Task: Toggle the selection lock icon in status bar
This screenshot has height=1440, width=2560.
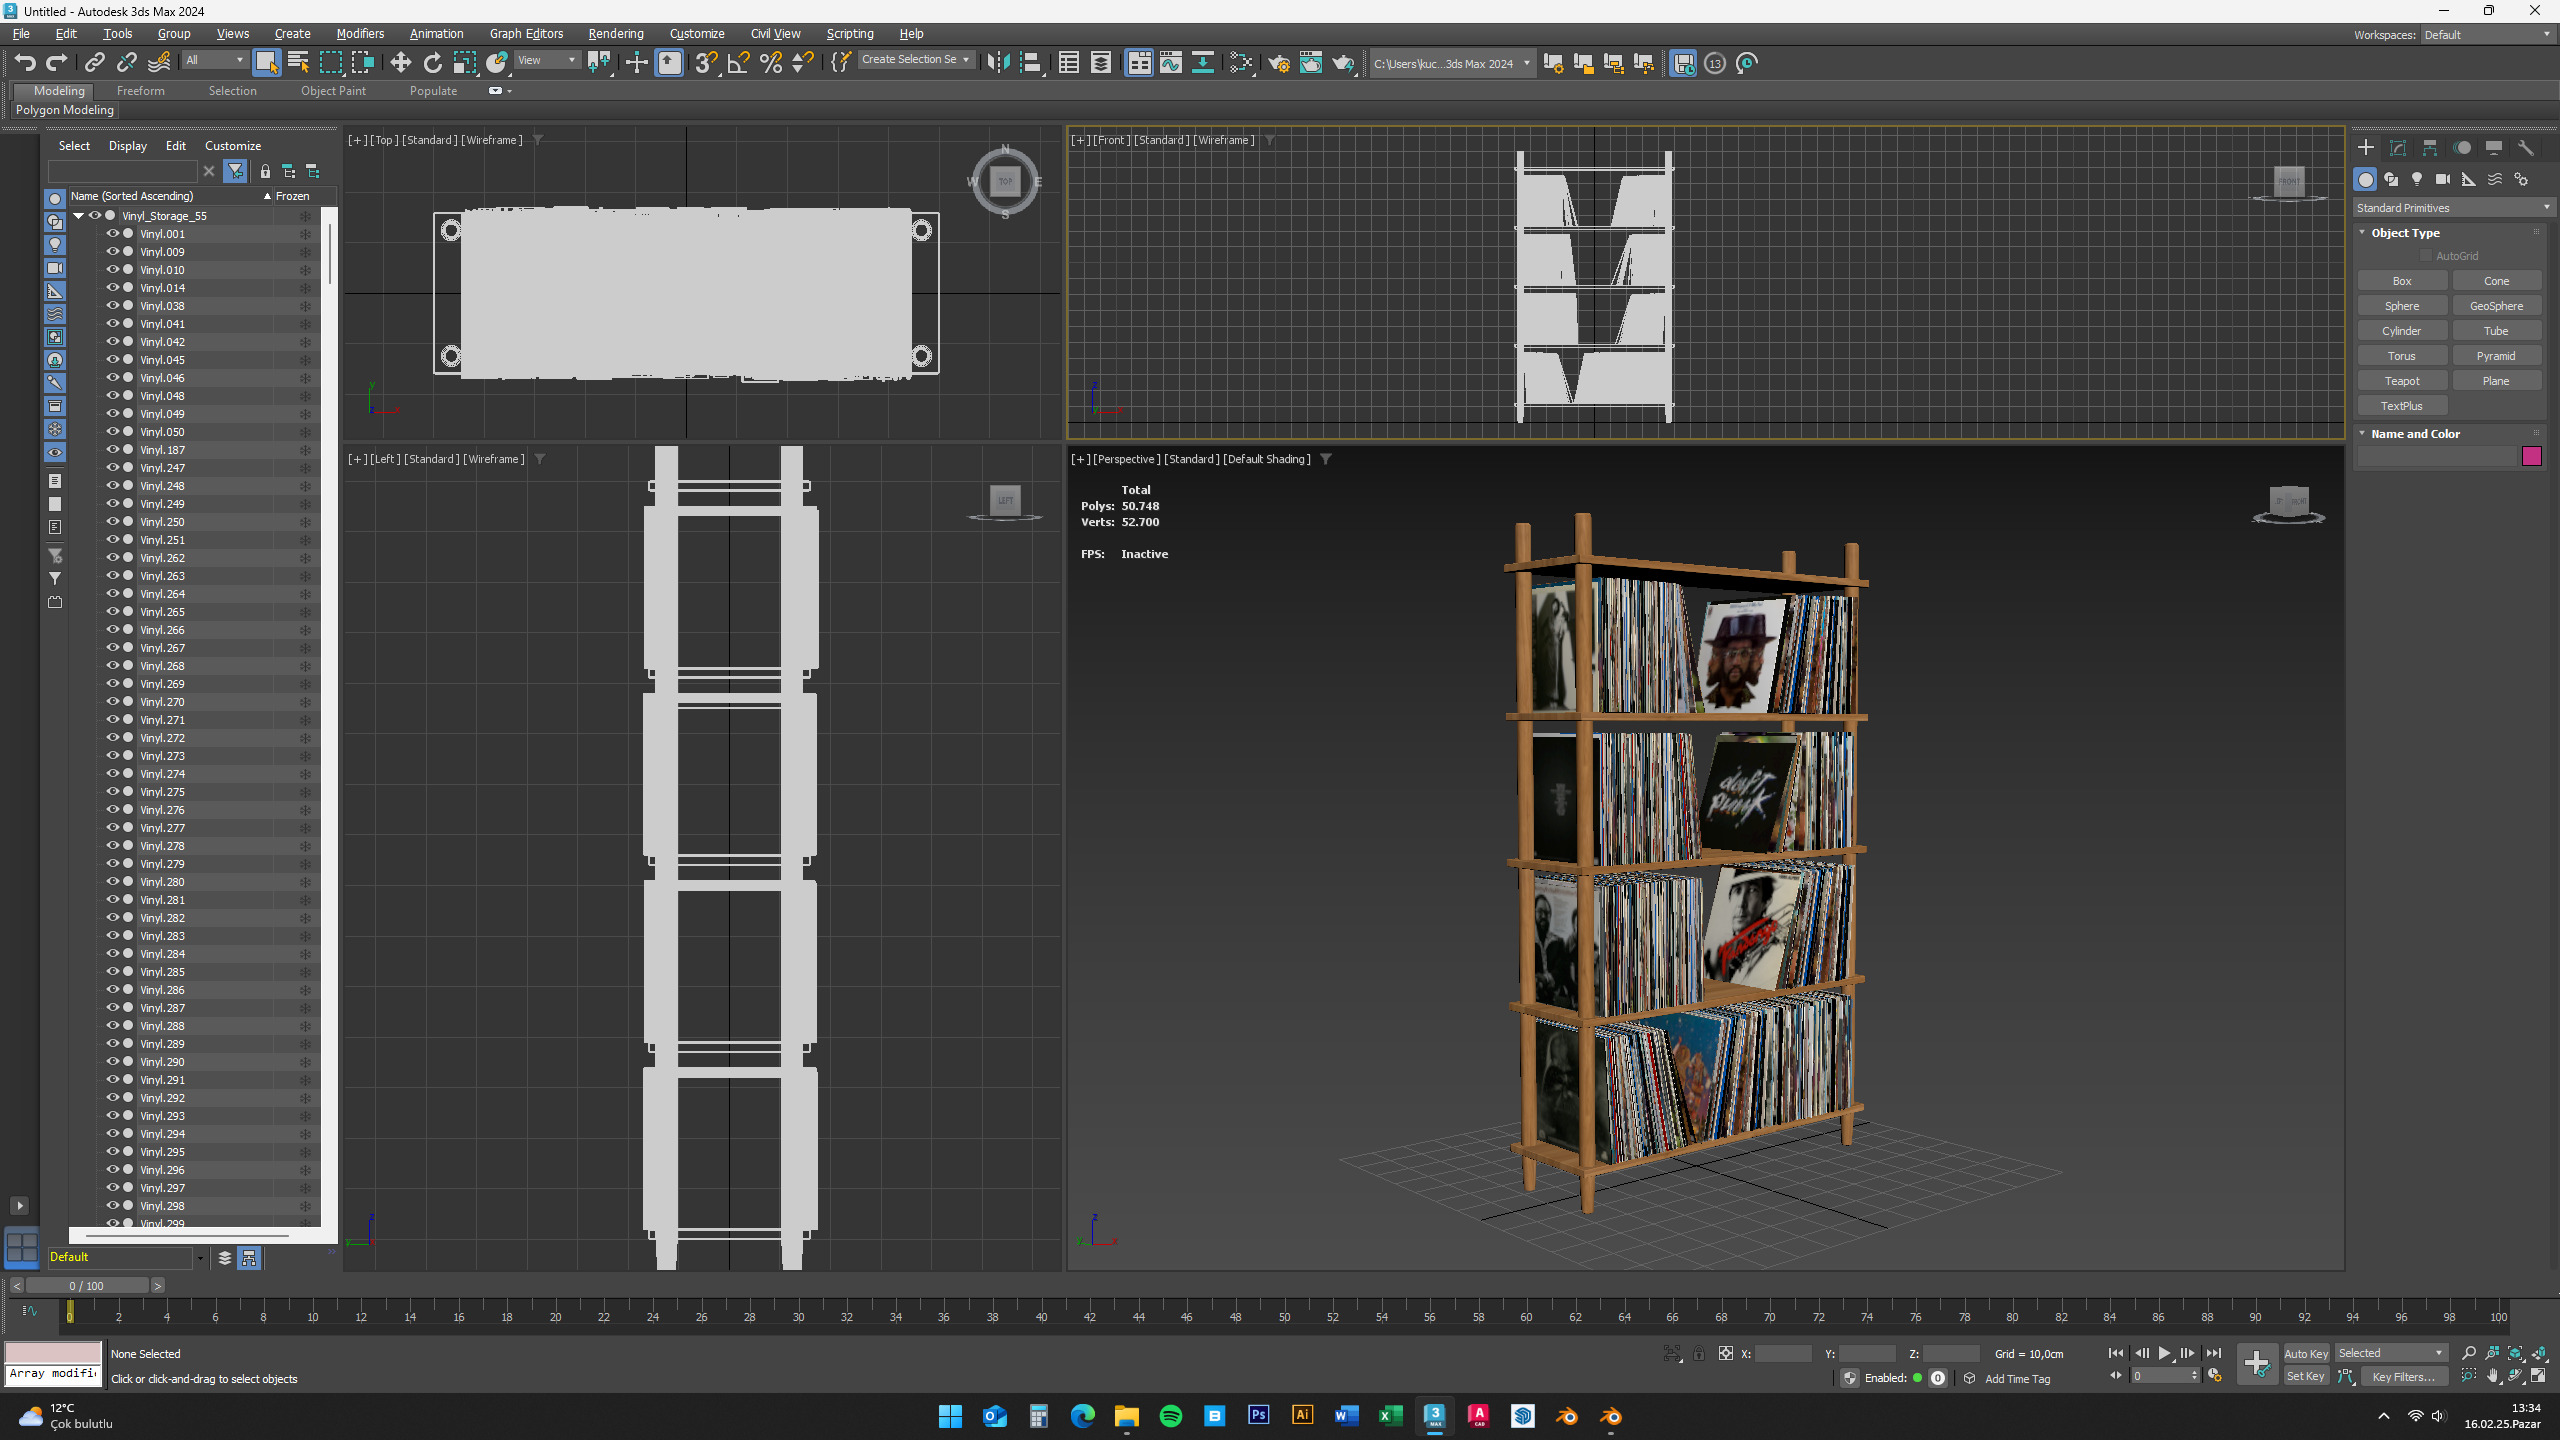Action: coord(1699,1353)
